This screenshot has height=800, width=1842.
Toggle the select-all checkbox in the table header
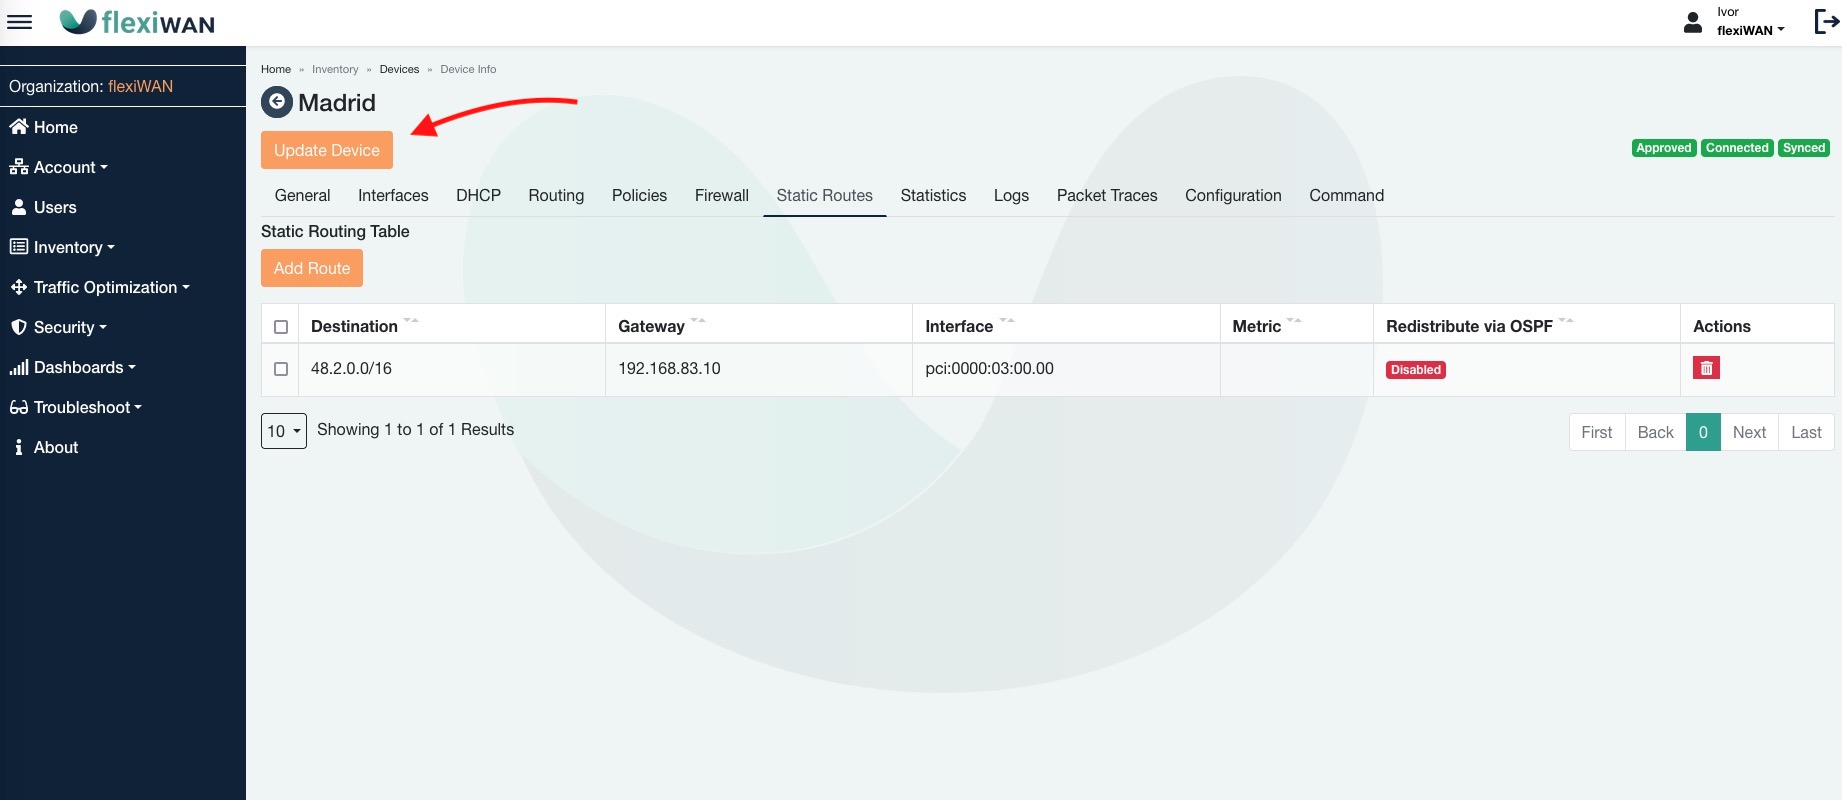(x=281, y=327)
